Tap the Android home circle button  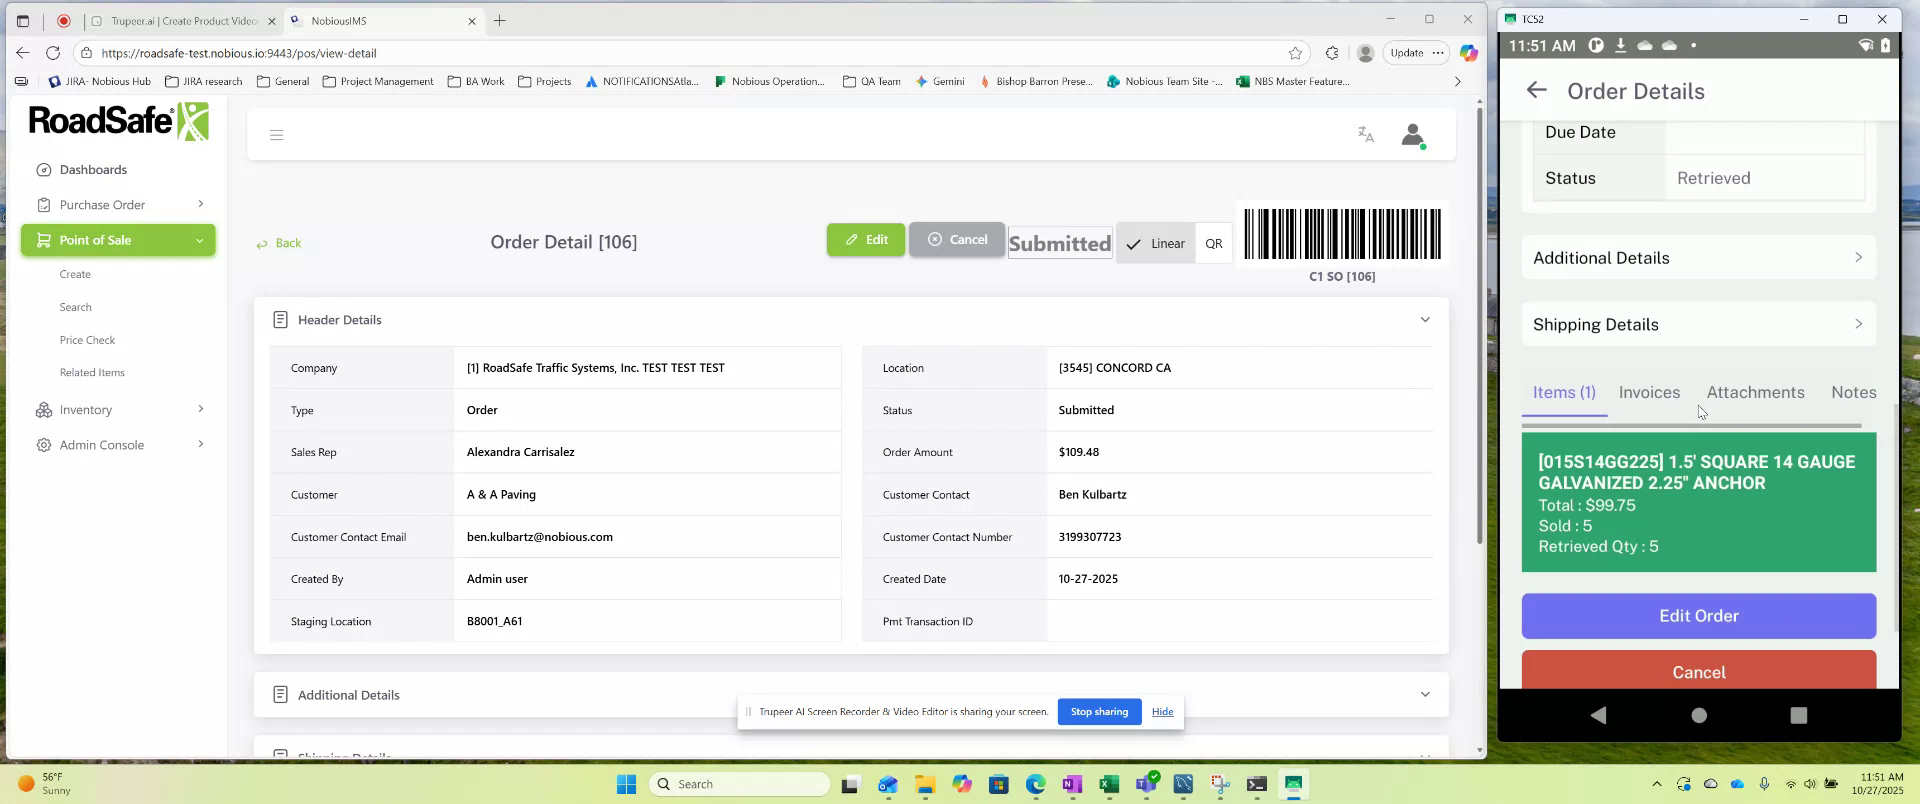[x=1699, y=715]
